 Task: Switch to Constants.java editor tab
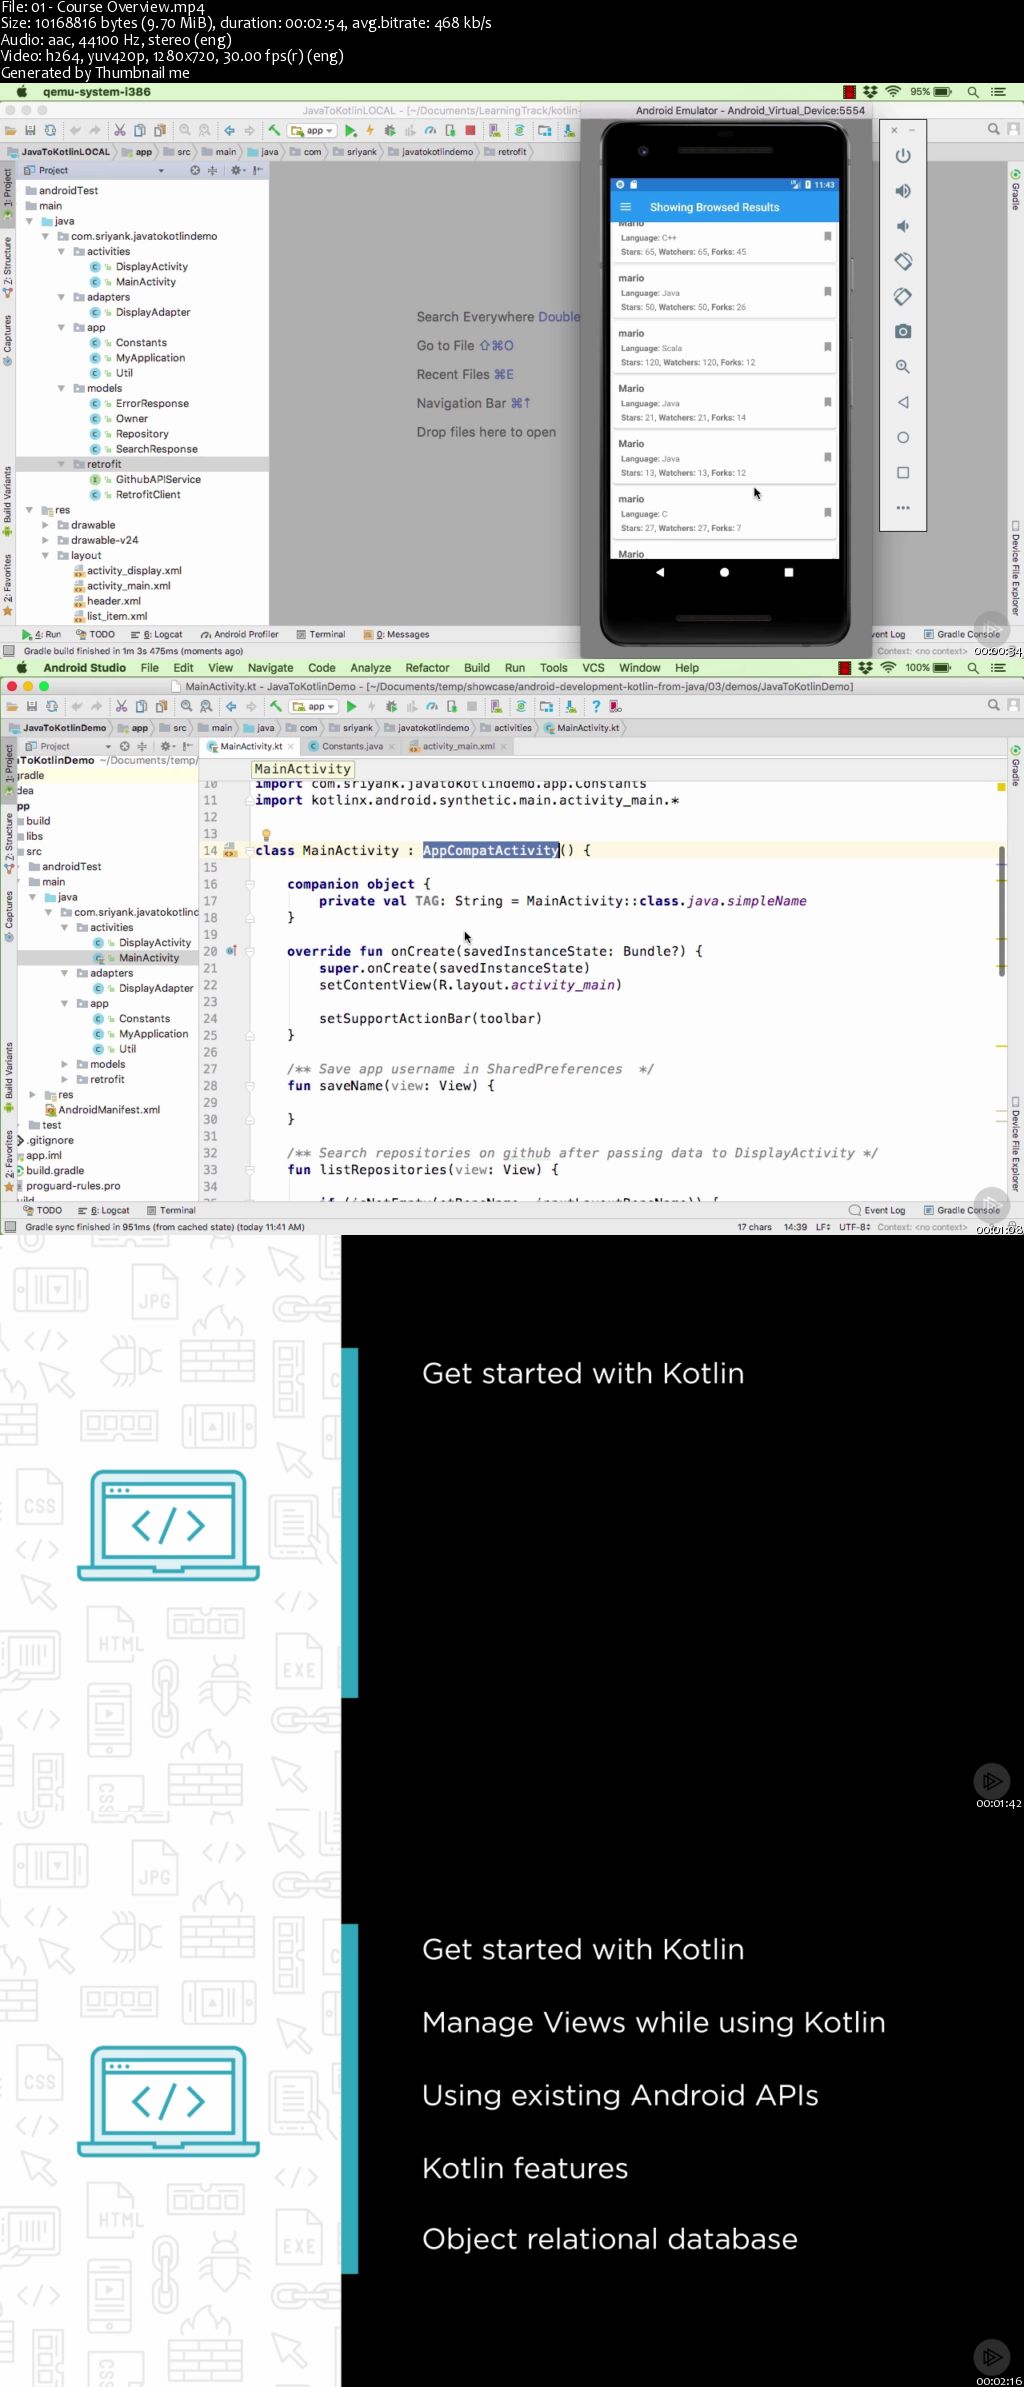click(x=352, y=746)
